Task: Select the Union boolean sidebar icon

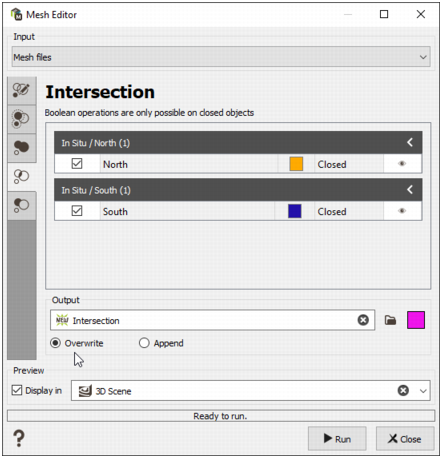Action: [x=22, y=148]
